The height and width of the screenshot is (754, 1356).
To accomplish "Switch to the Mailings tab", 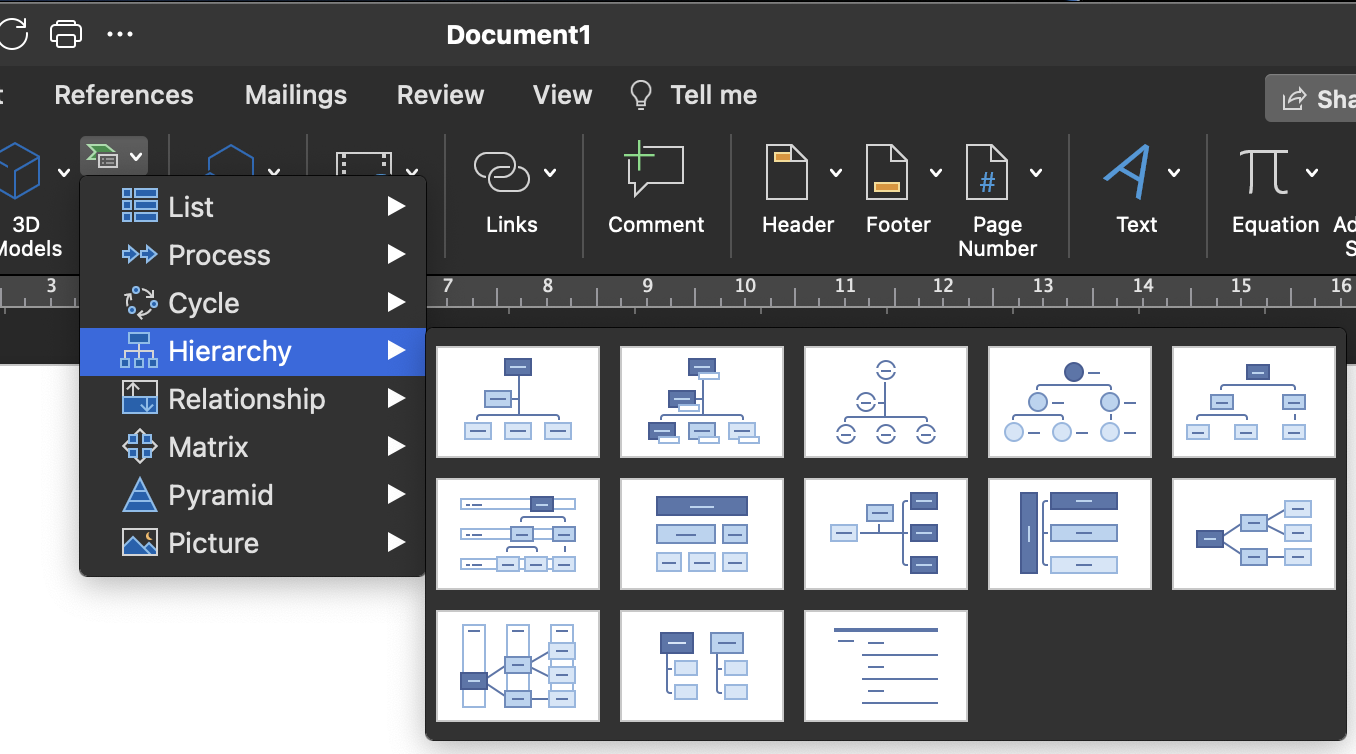I will coord(295,95).
